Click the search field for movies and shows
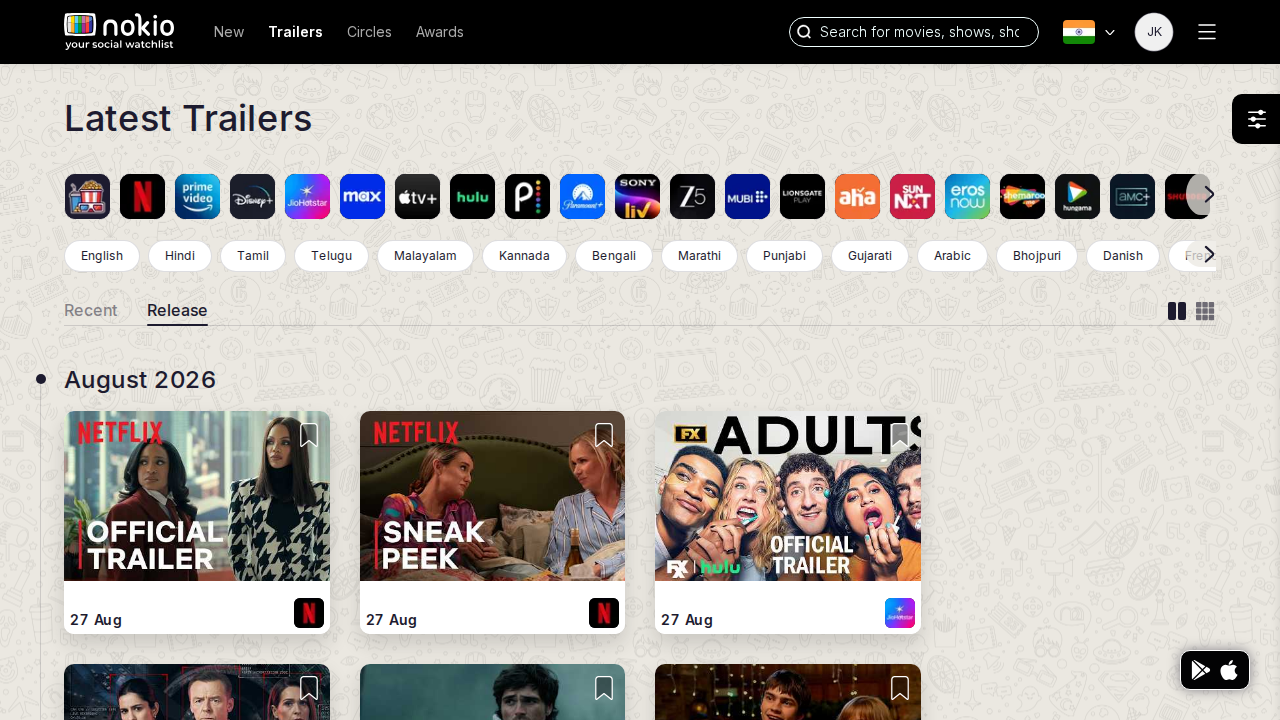This screenshot has height=720, width=1280. [914, 32]
